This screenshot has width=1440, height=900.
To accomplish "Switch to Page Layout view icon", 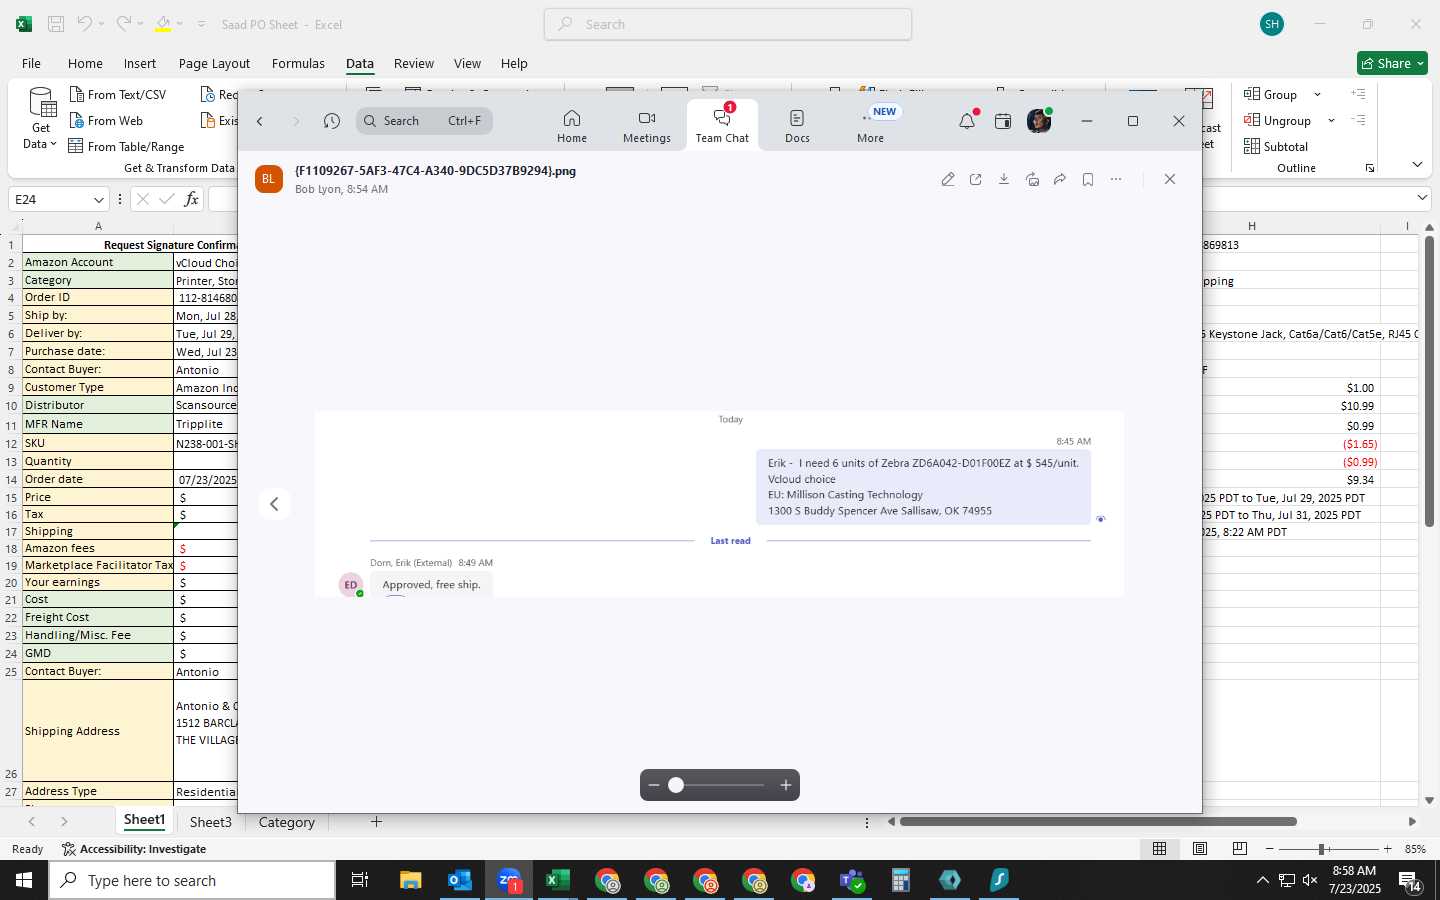I will (1200, 848).
